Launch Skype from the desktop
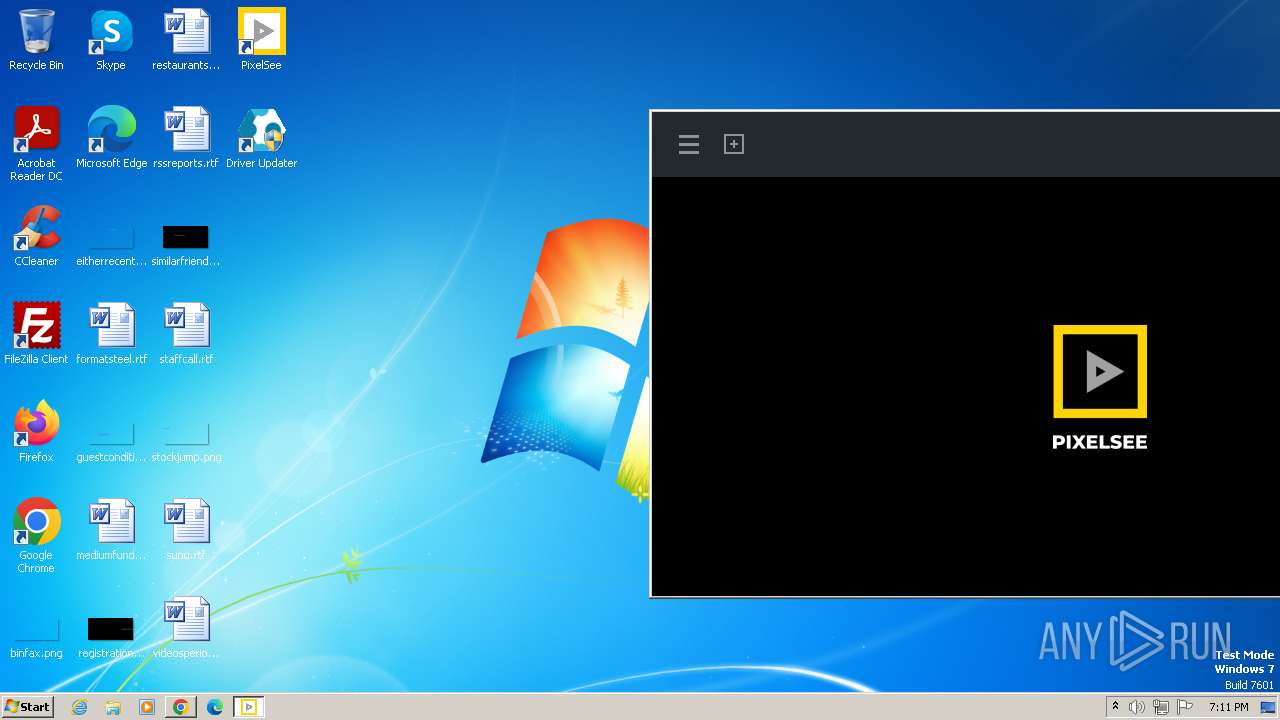 [111, 40]
